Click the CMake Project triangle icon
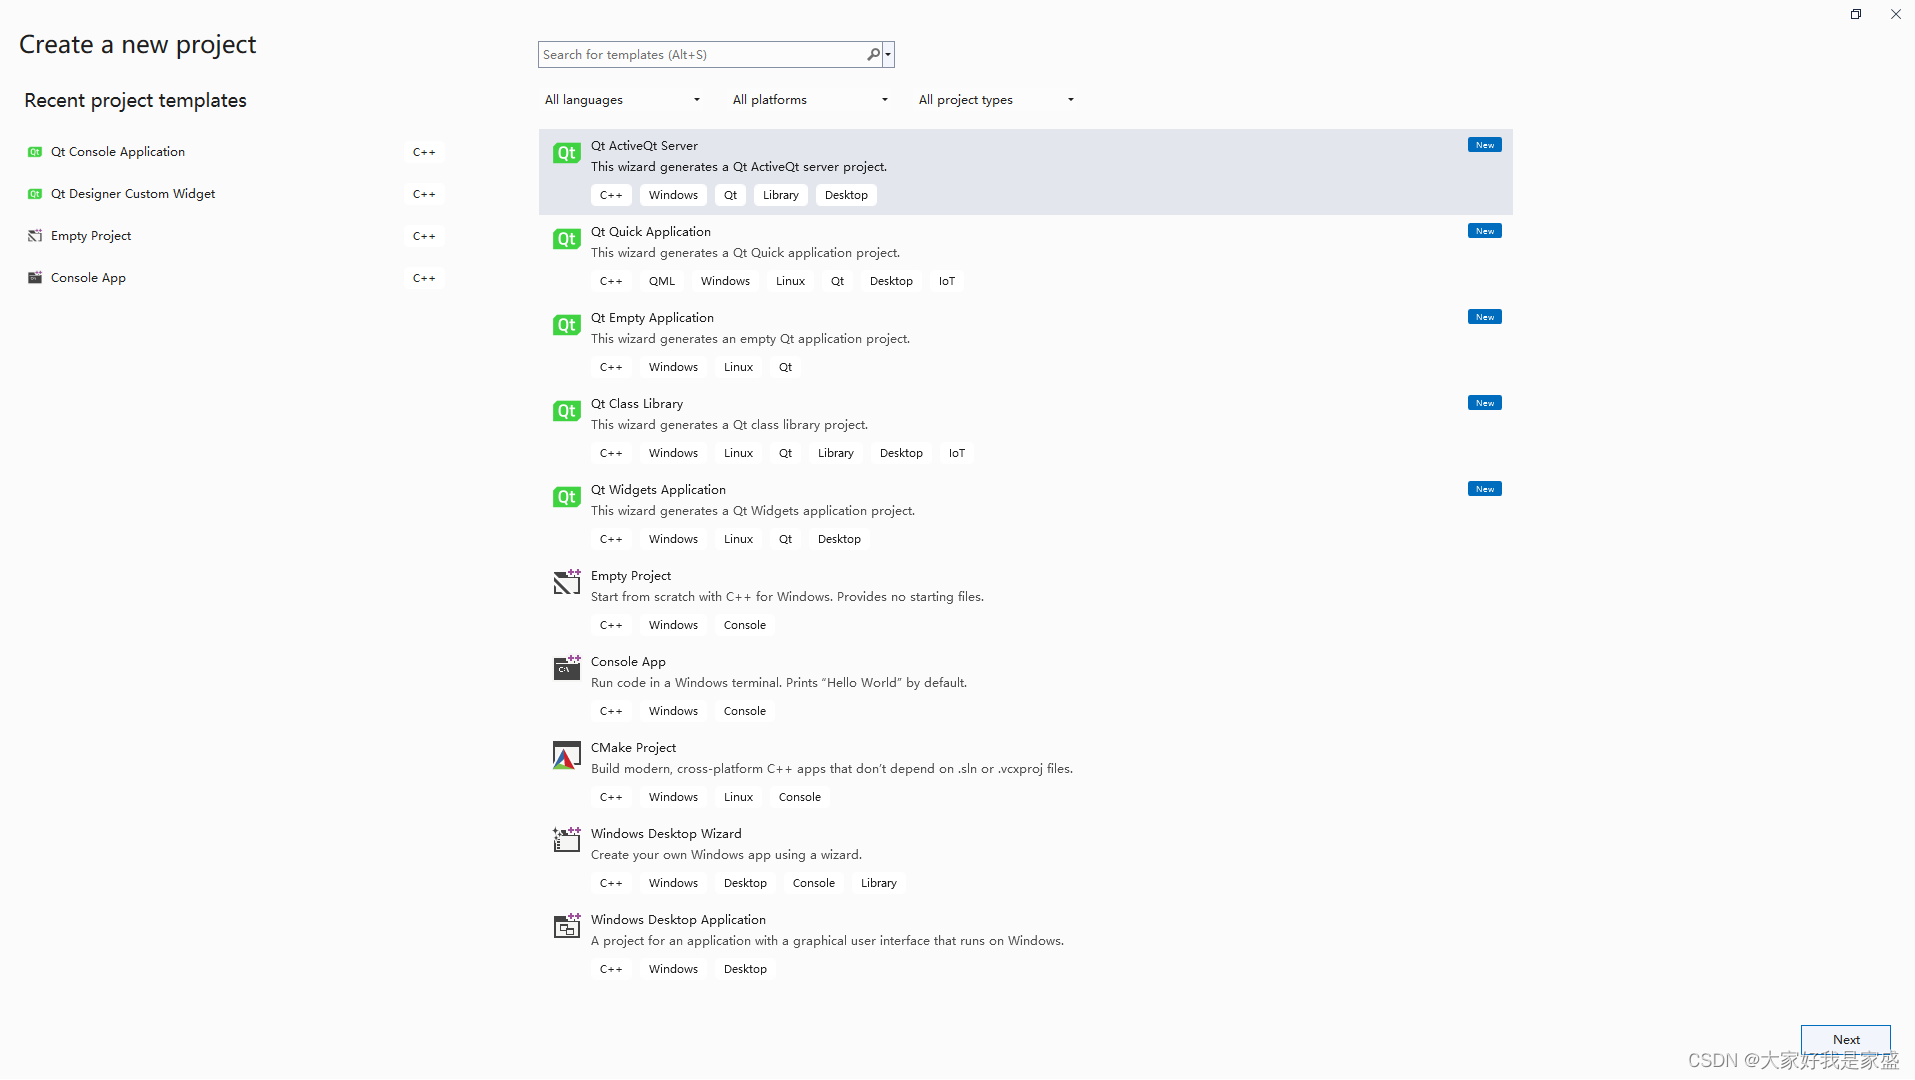 (x=566, y=755)
